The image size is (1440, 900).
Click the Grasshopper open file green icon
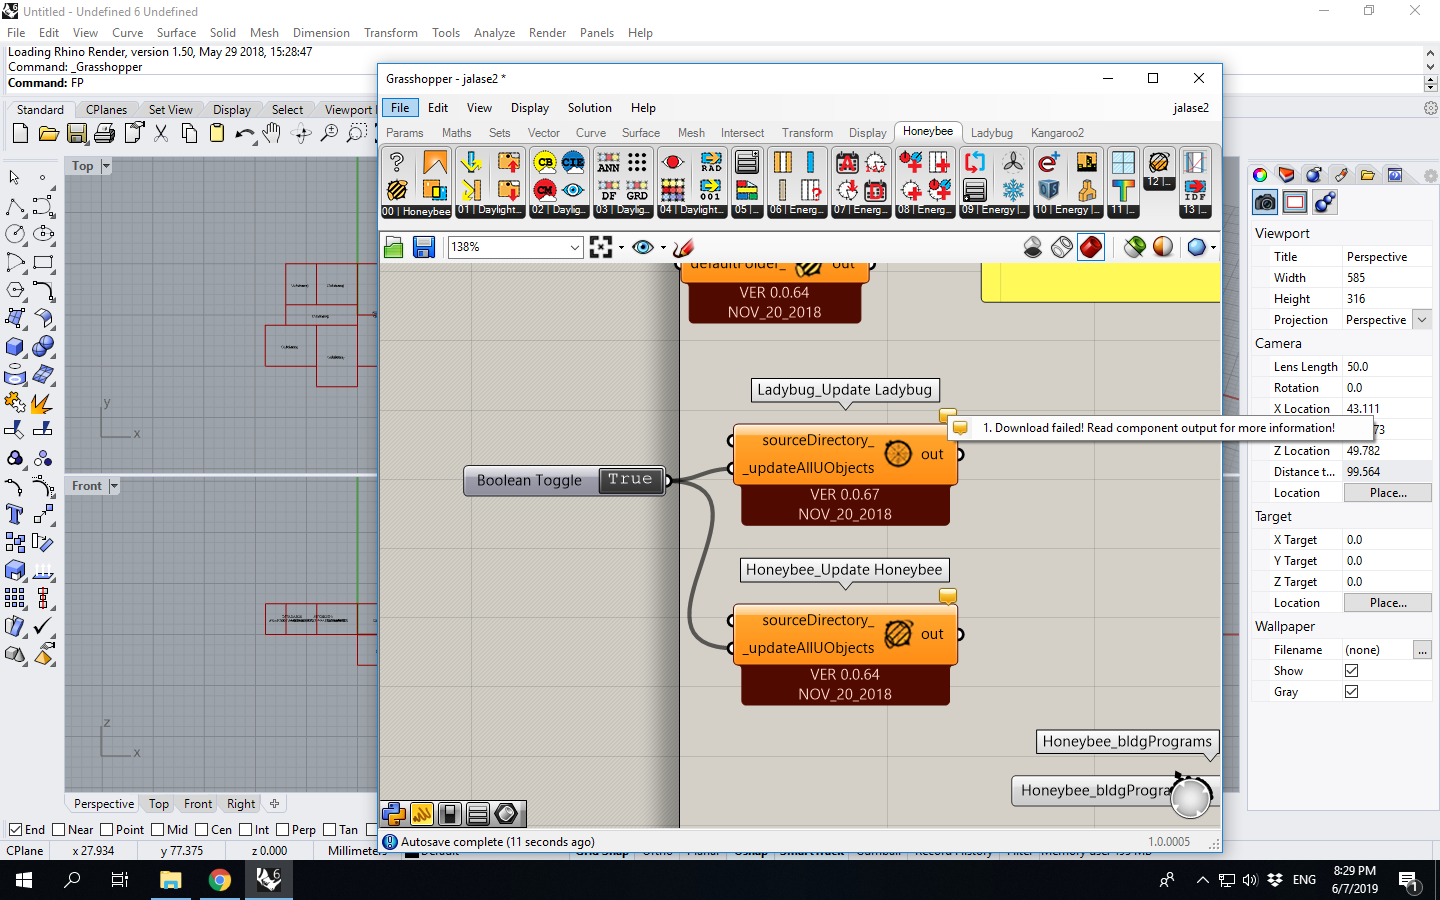pyautogui.click(x=394, y=247)
